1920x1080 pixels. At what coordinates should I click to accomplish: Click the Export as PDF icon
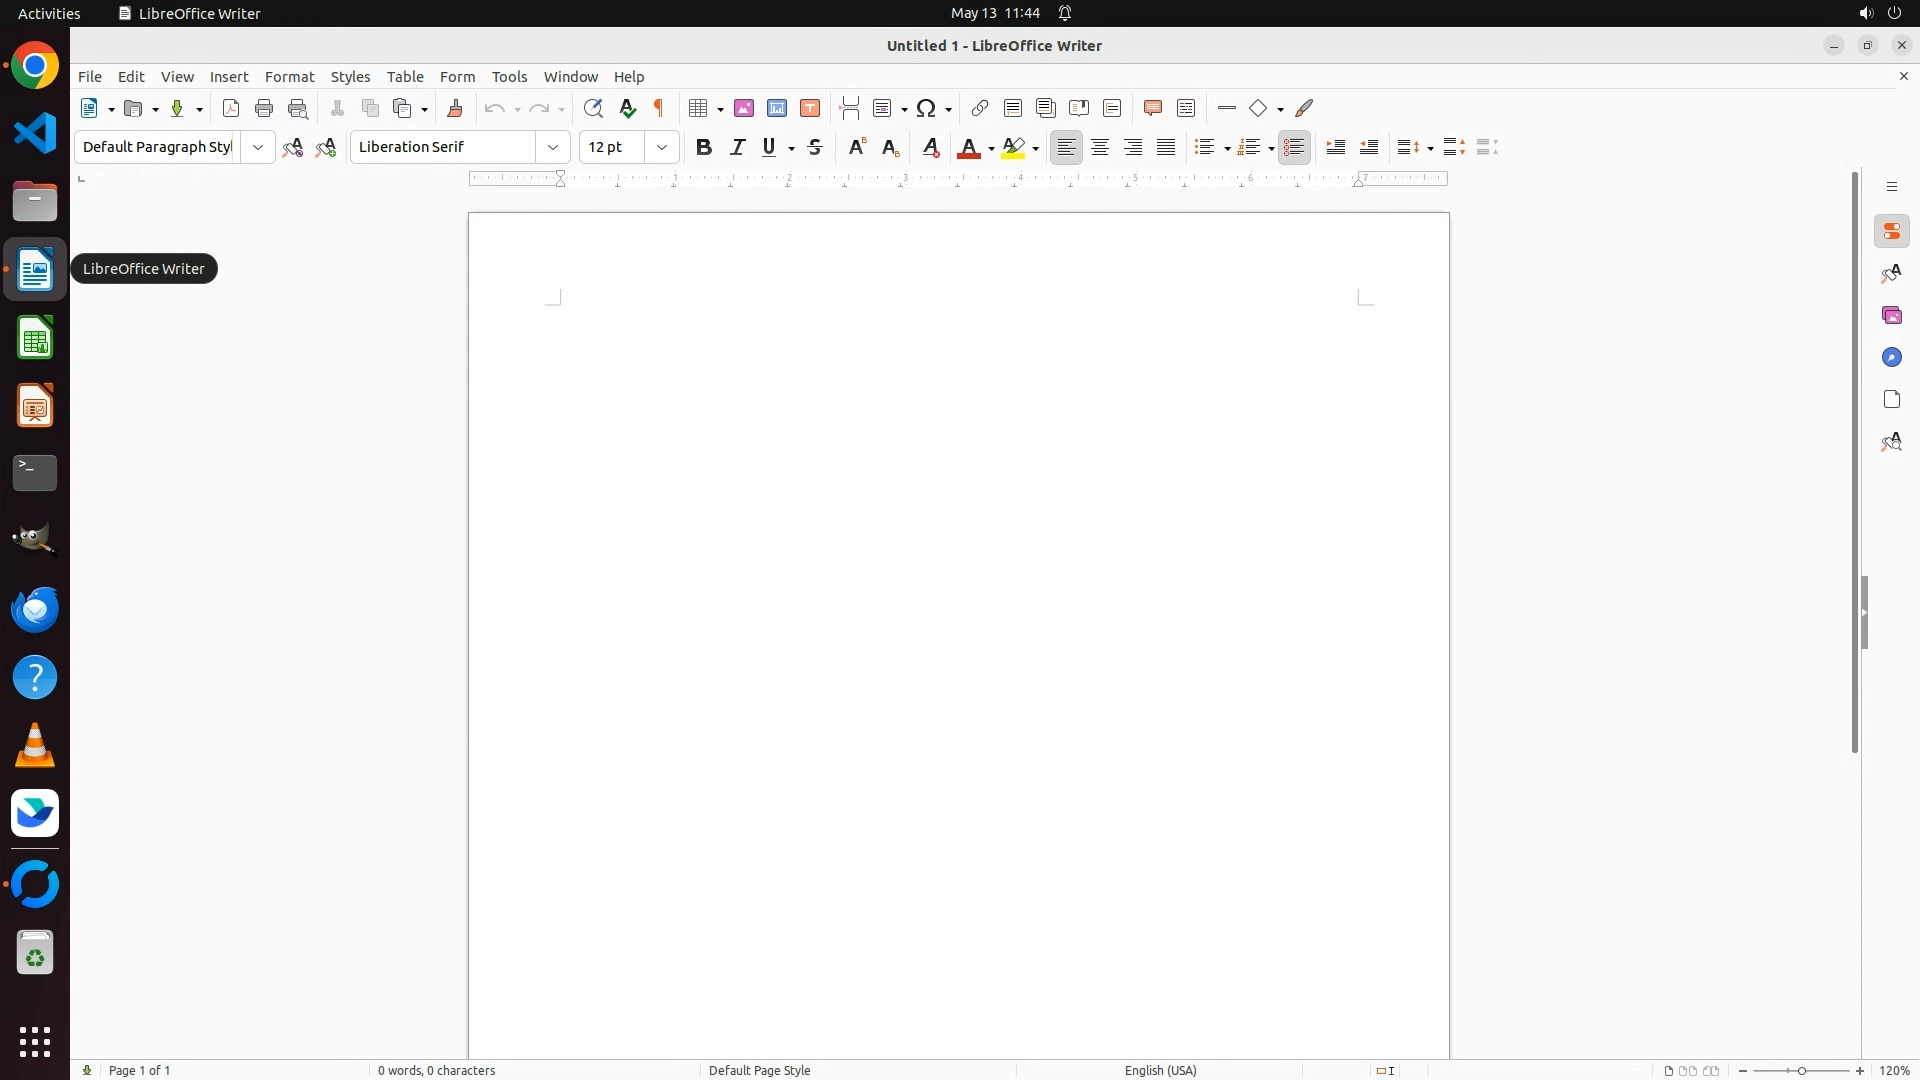coord(231,108)
